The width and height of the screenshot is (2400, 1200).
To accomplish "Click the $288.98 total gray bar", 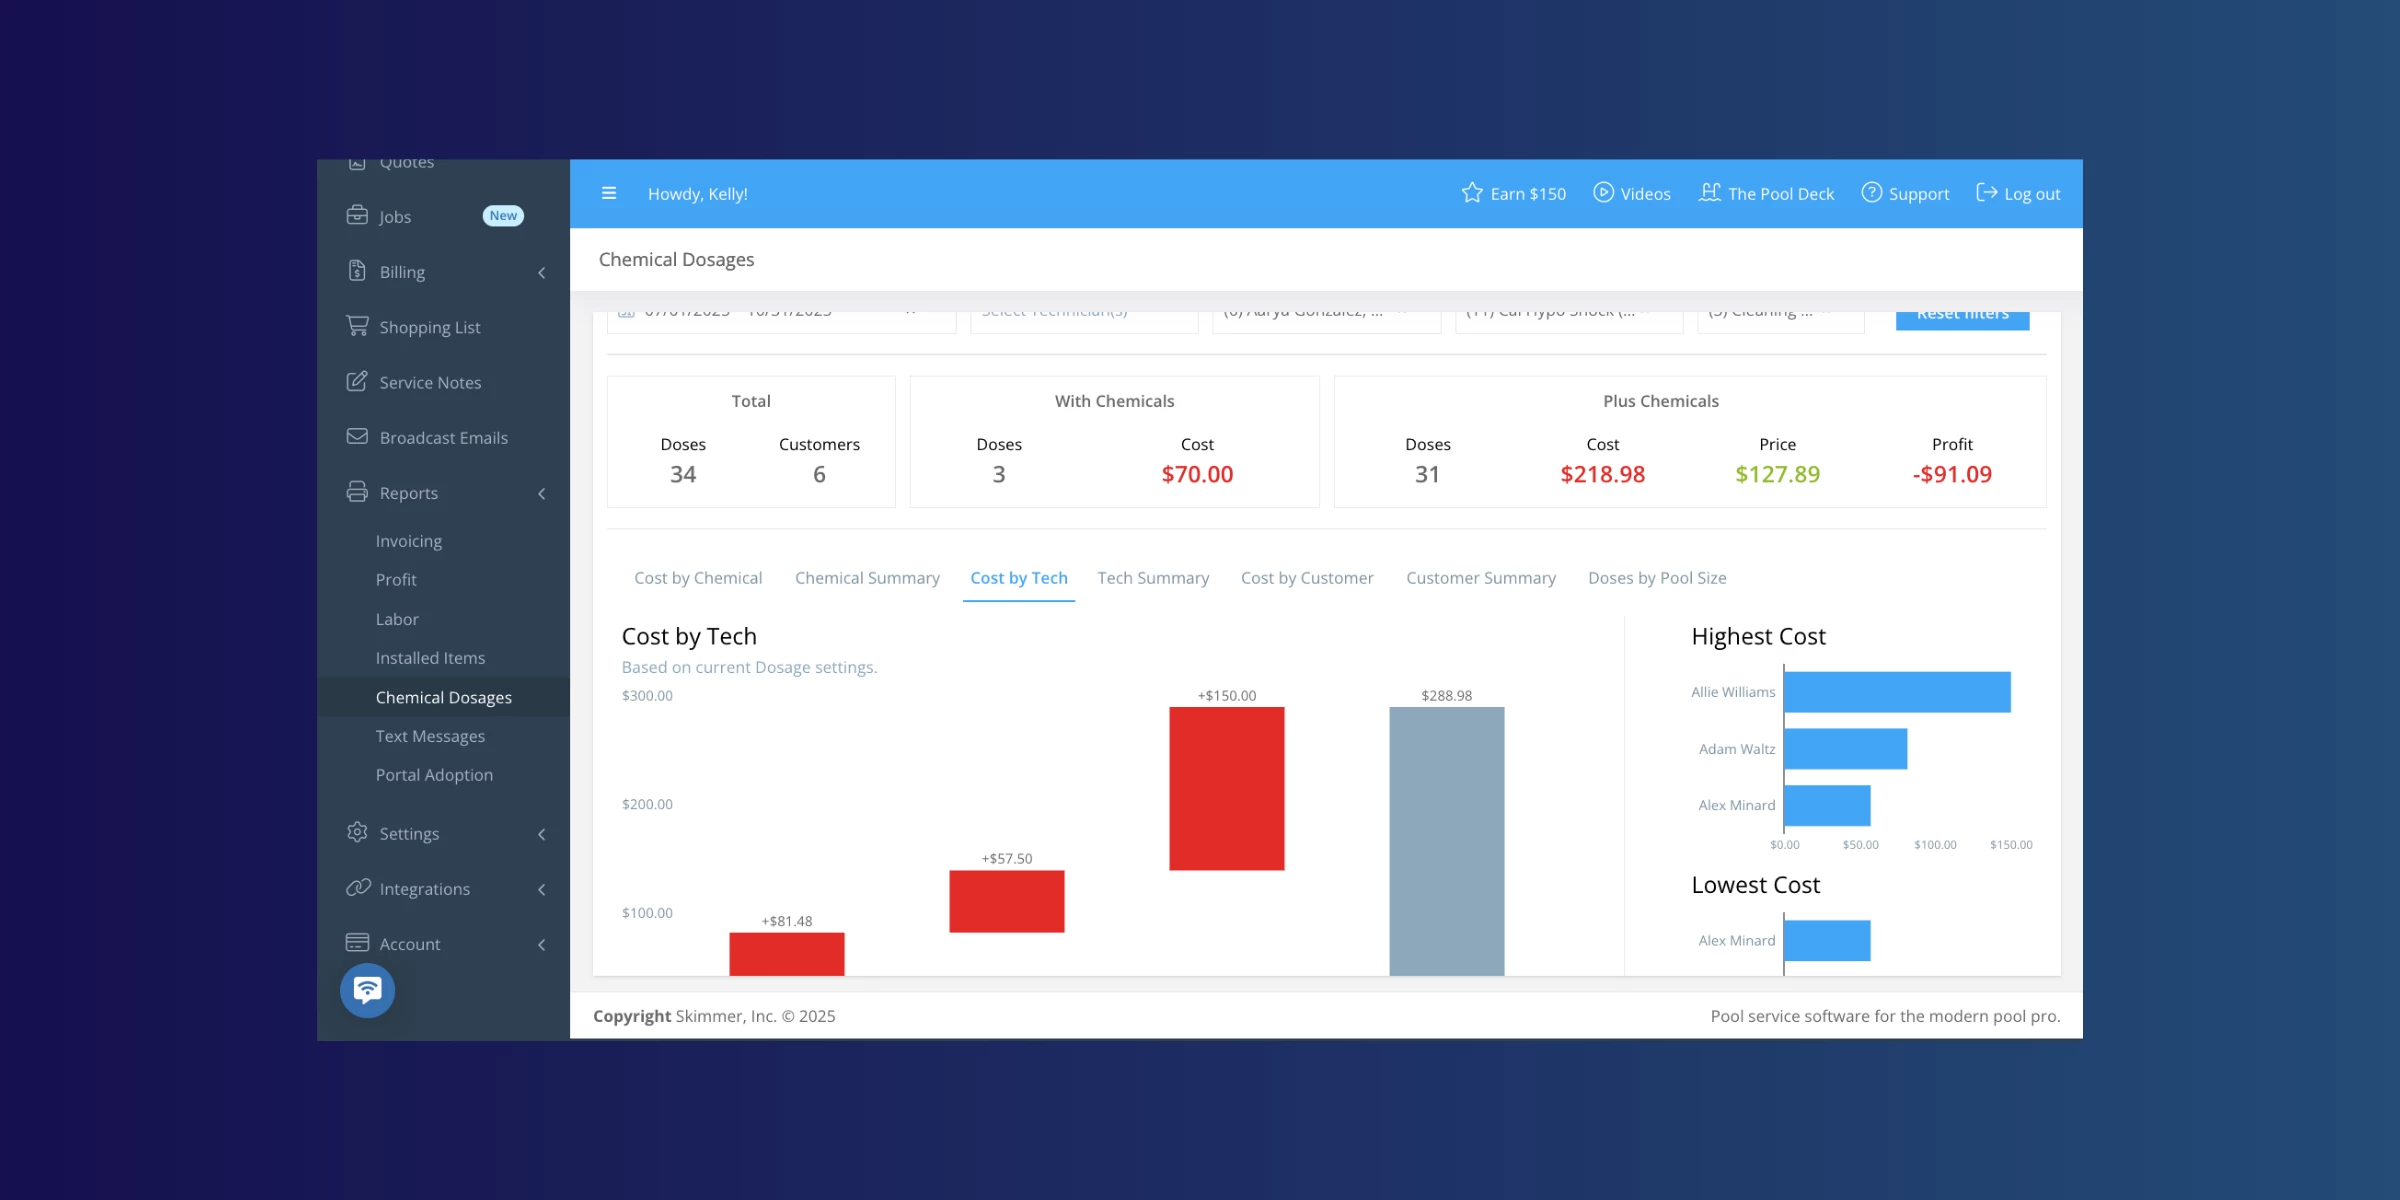I will pos(1446,840).
